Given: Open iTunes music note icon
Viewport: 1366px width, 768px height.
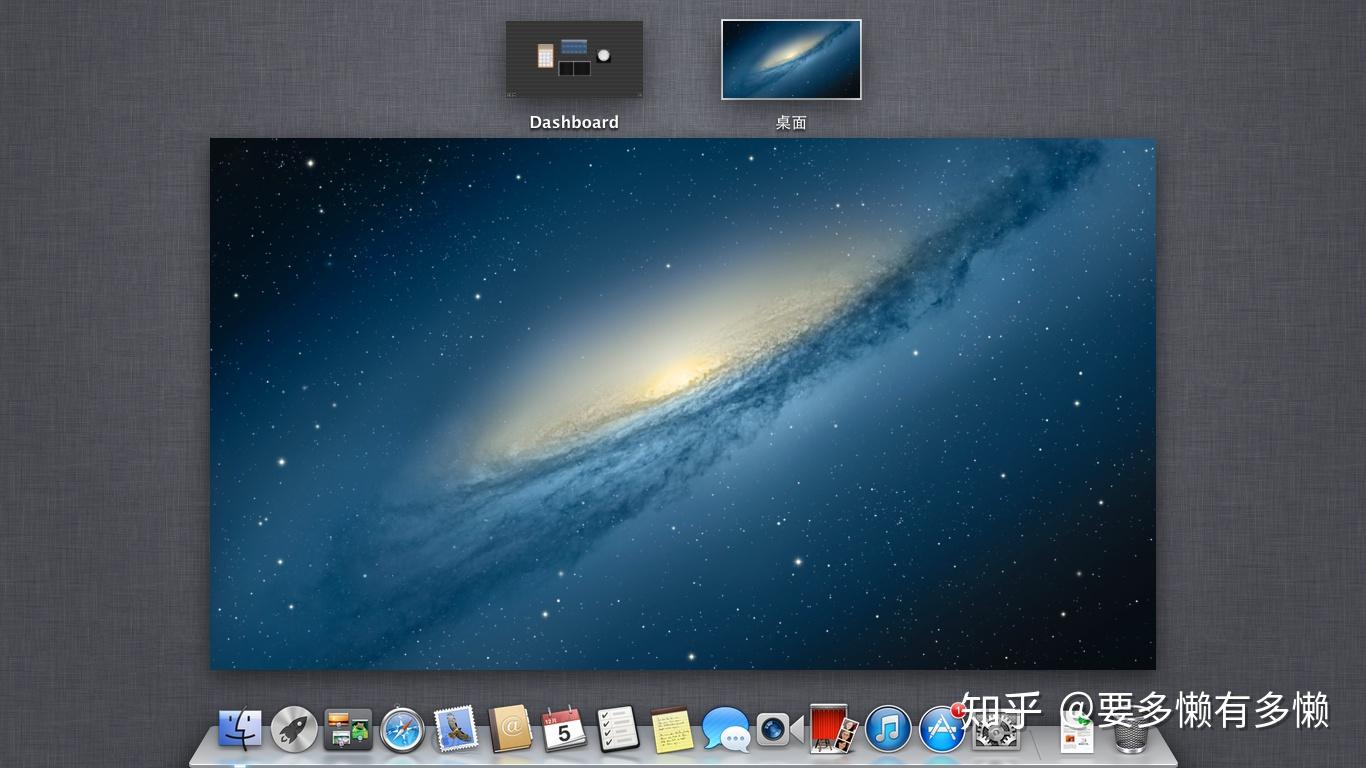Looking at the screenshot, I should point(888,730).
